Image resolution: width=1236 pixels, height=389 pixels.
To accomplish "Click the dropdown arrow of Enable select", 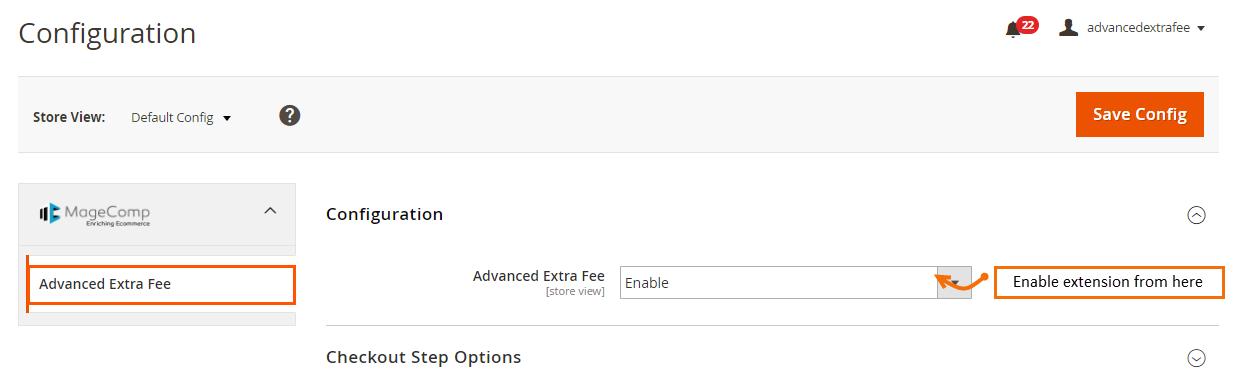I will coord(954,283).
